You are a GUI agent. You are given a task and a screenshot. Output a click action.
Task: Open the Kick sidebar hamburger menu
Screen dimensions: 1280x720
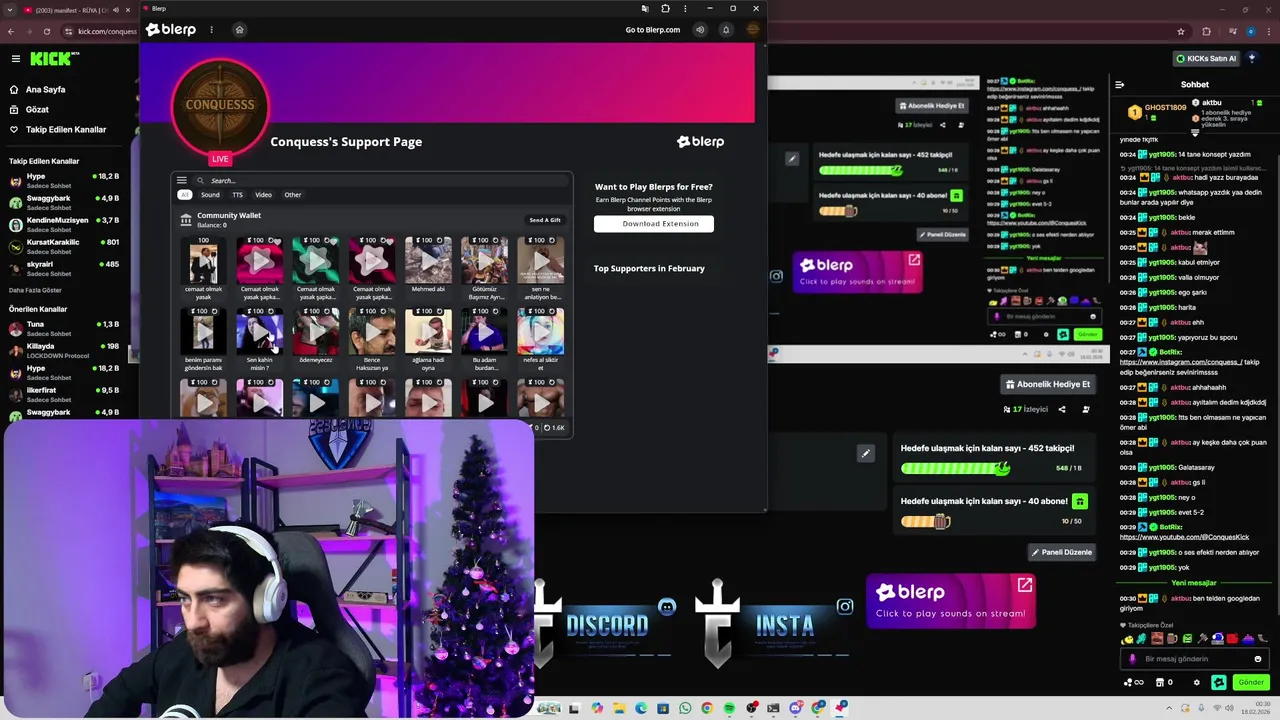coord(15,59)
